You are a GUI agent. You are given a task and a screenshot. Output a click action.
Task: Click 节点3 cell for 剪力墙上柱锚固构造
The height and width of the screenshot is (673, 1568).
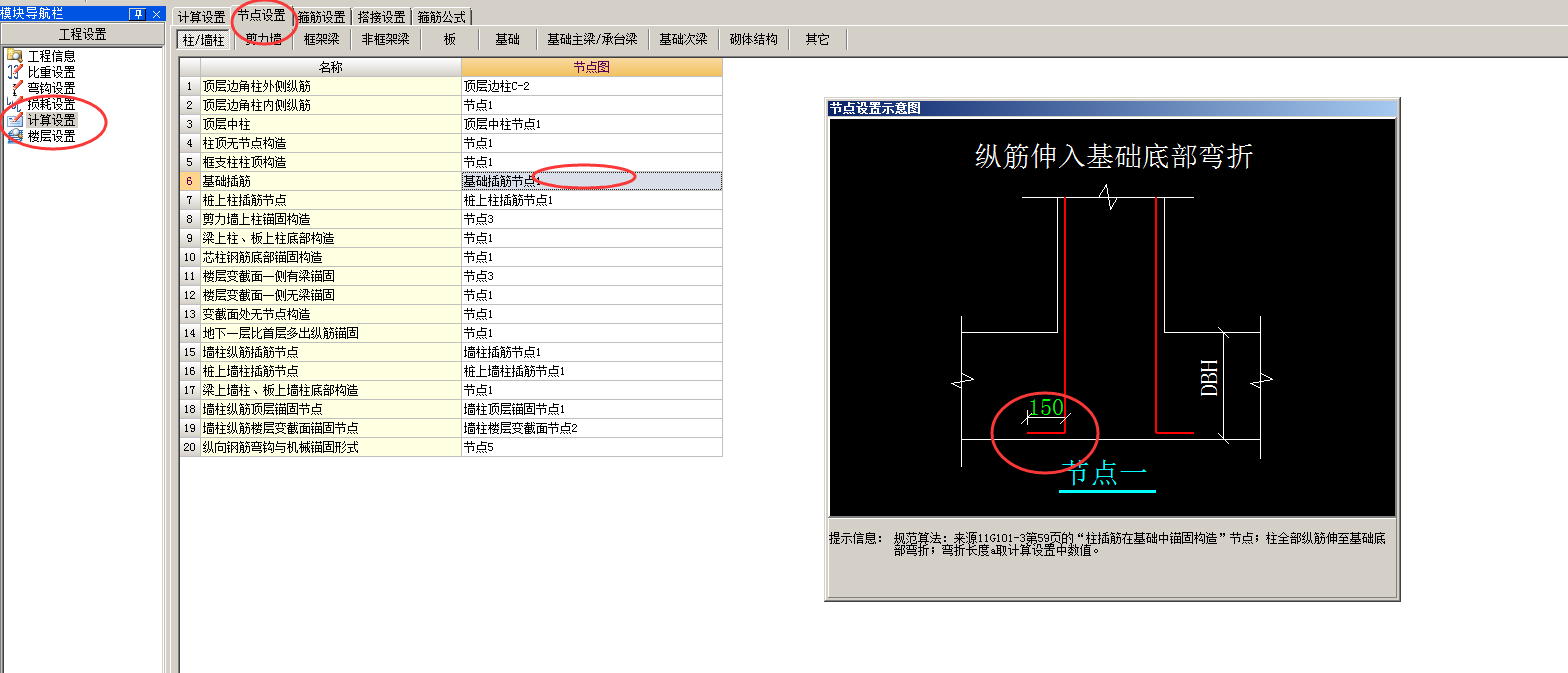tap(592, 219)
